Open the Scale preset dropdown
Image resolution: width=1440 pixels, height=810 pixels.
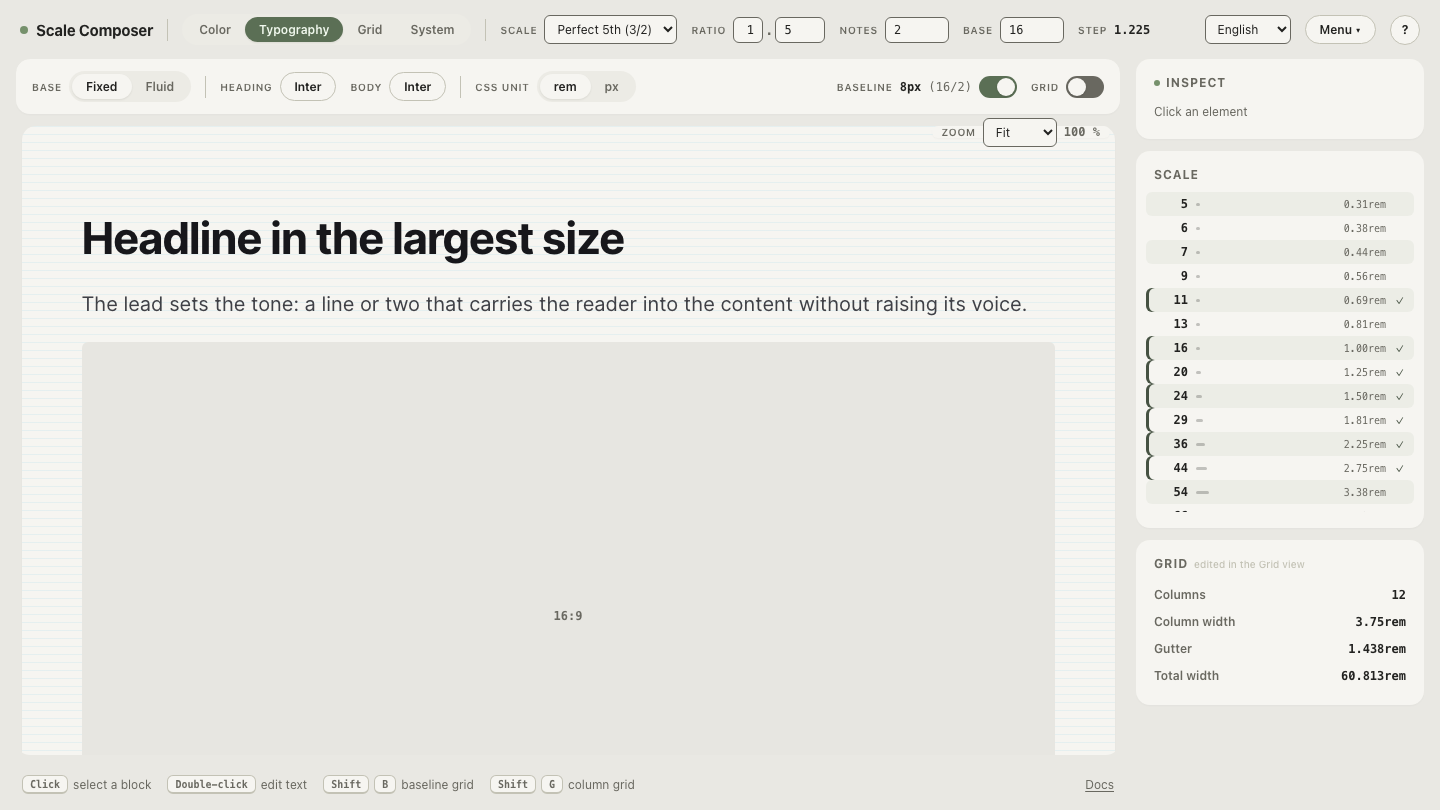[x=610, y=30]
